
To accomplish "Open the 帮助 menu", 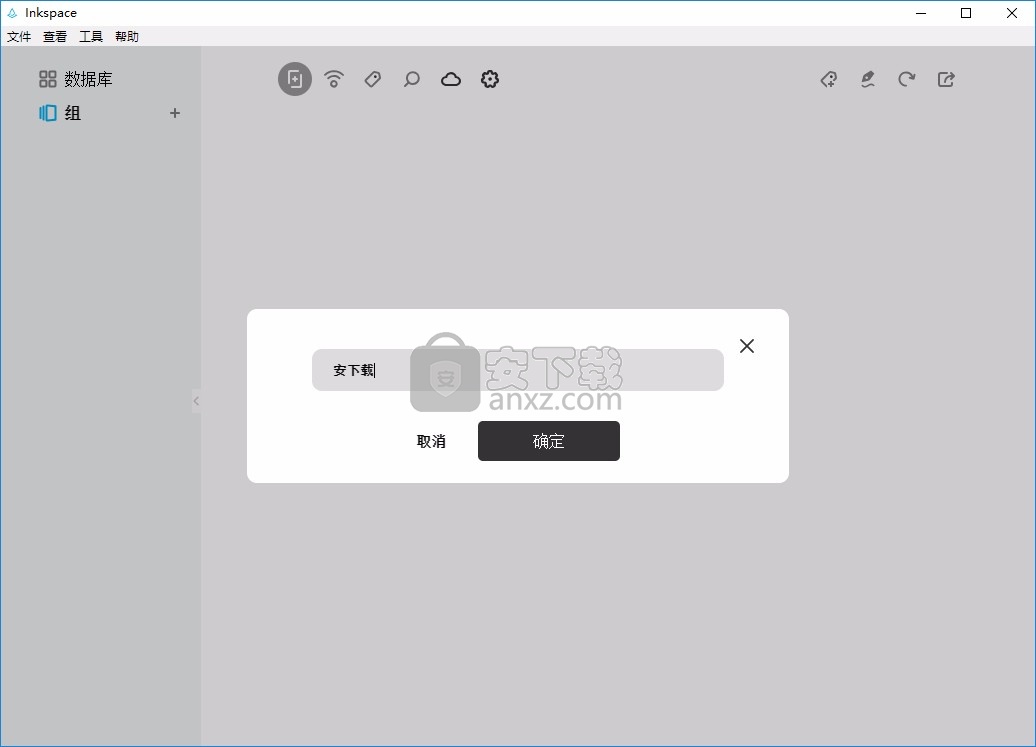I will [x=127, y=36].
